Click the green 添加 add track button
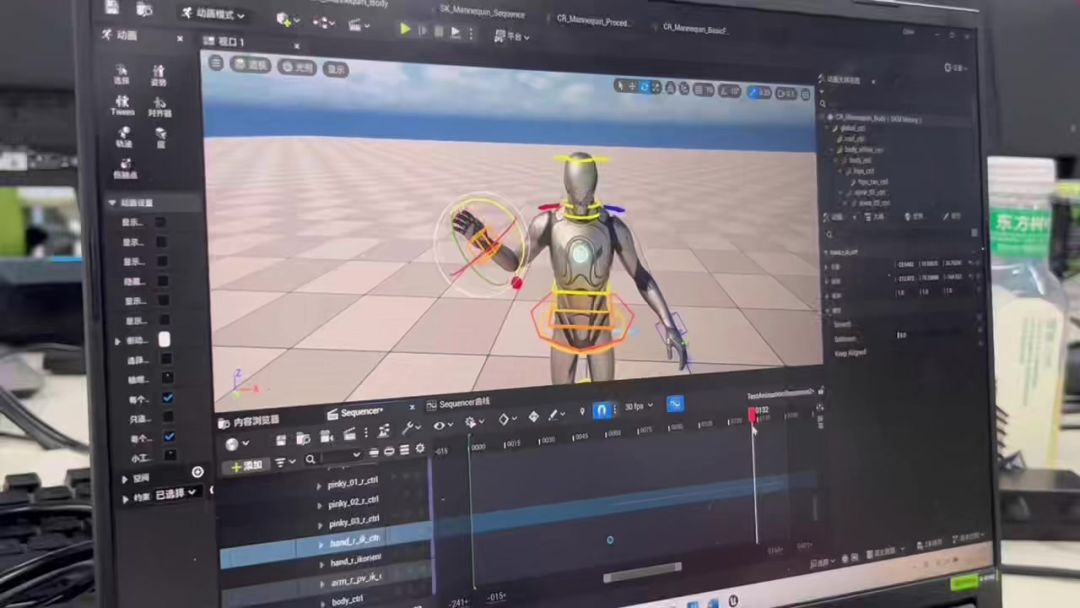The height and width of the screenshot is (608, 1080). coord(246,466)
